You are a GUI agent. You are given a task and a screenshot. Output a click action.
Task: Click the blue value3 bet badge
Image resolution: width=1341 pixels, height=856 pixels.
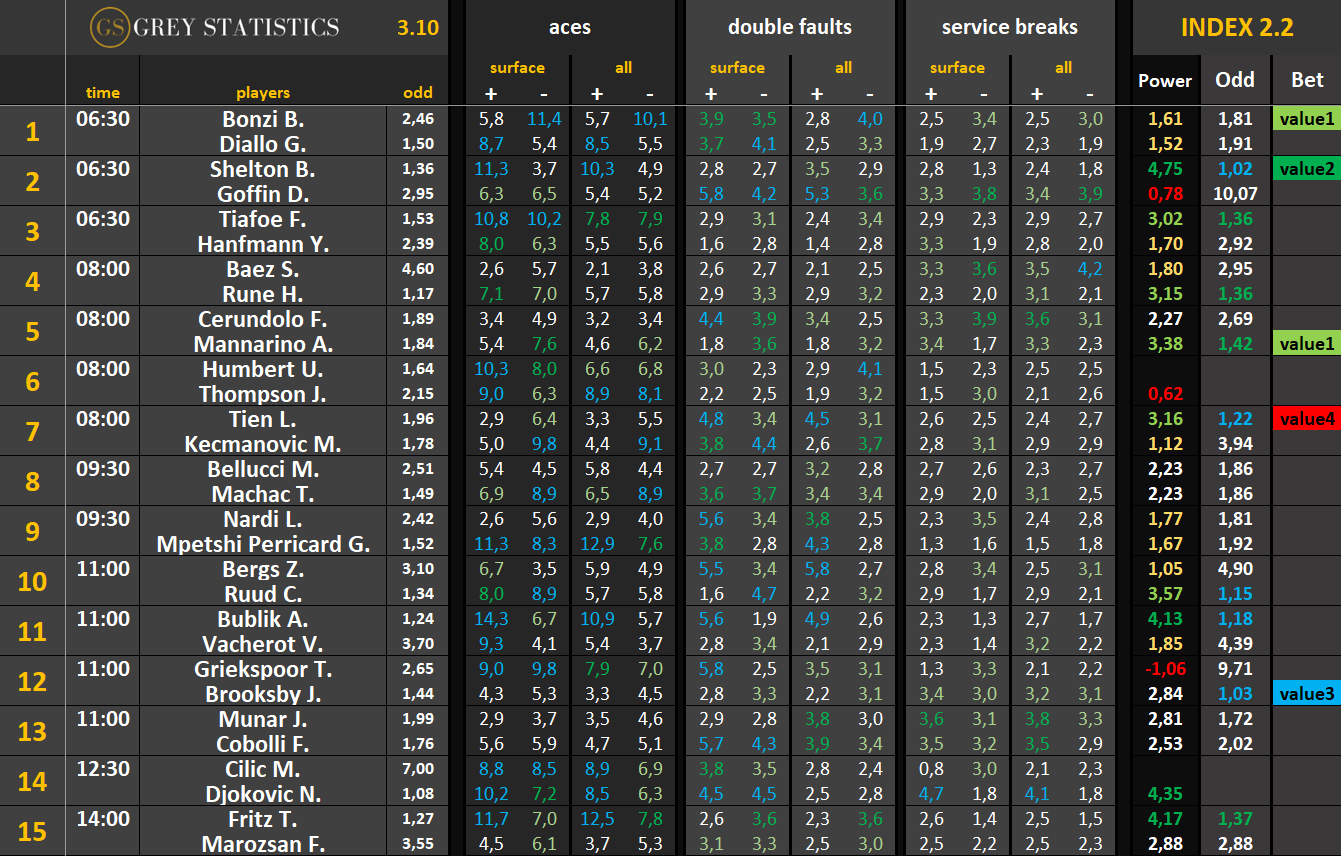pos(1306,694)
